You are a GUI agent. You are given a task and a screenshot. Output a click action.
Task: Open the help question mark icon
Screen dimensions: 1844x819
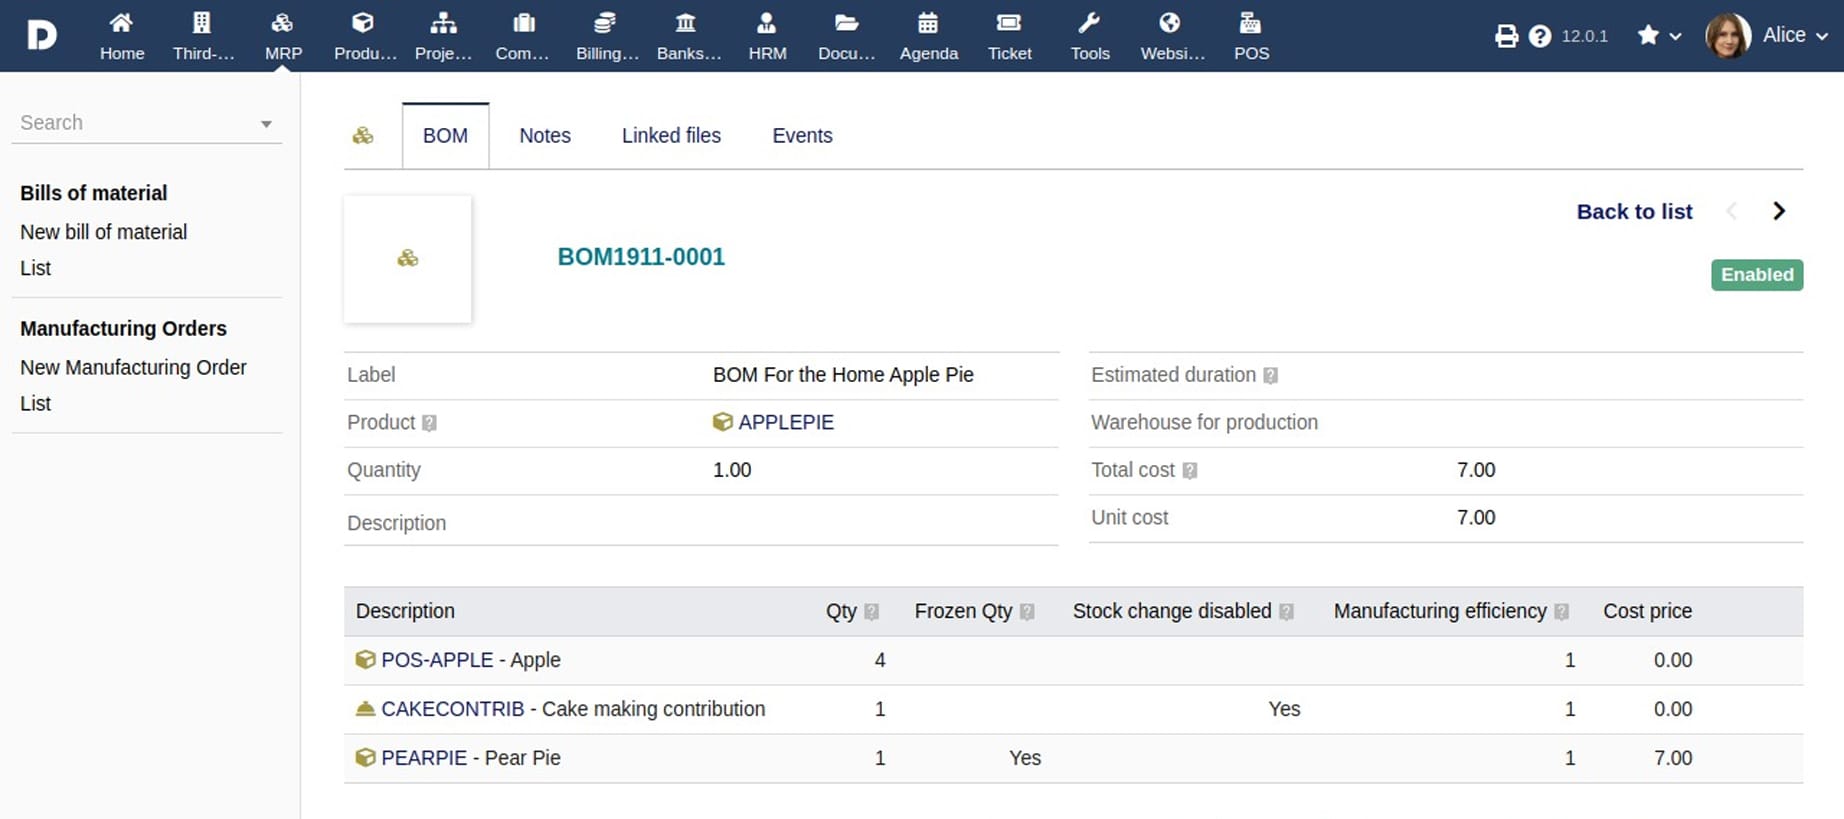pos(1540,37)
